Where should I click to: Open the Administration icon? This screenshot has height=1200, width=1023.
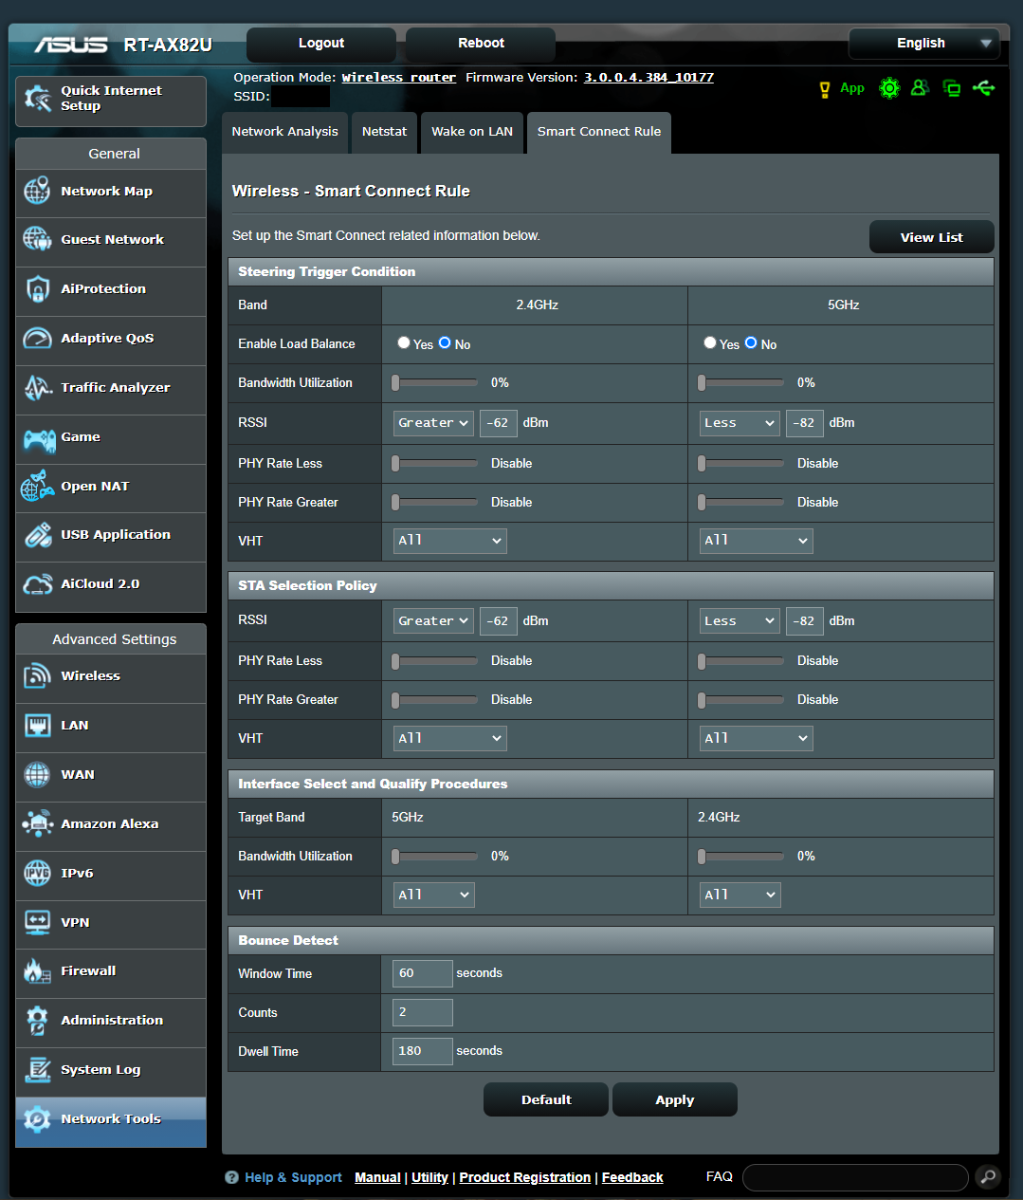click(x=37, y=1020)
